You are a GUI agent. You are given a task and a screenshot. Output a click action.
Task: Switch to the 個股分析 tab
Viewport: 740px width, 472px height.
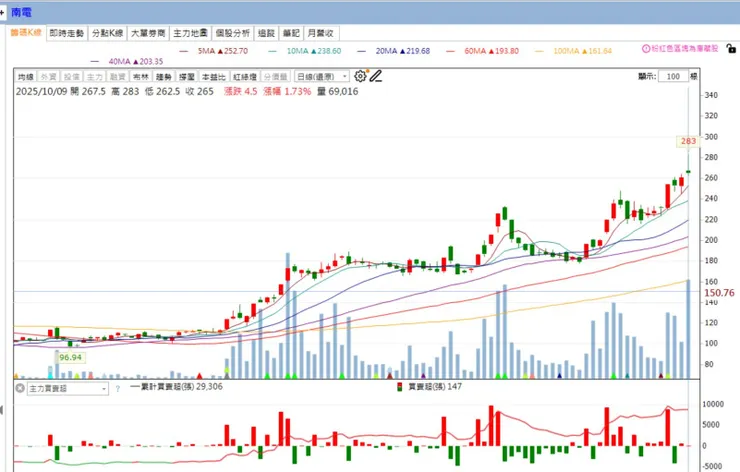tap(233, 33)
